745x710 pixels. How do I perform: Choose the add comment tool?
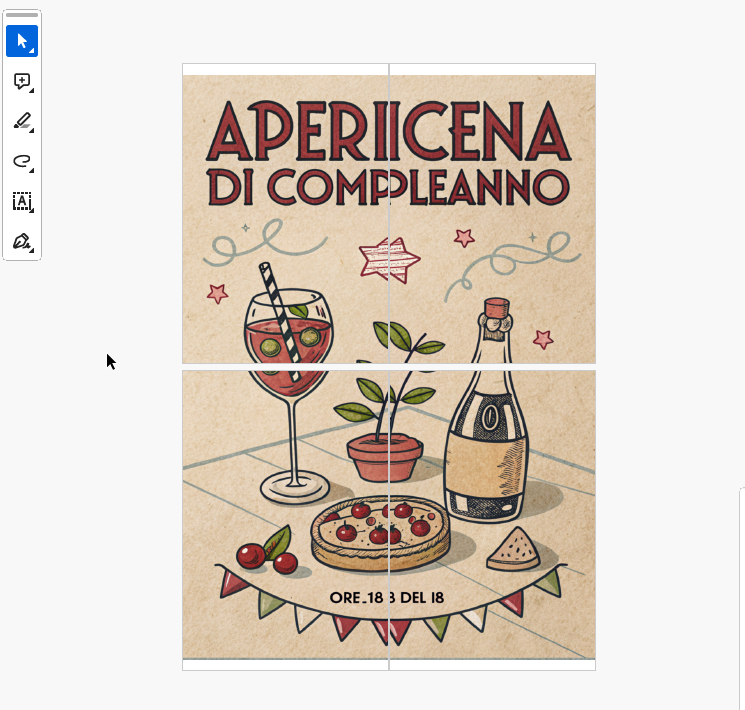[x=22, y=82]
